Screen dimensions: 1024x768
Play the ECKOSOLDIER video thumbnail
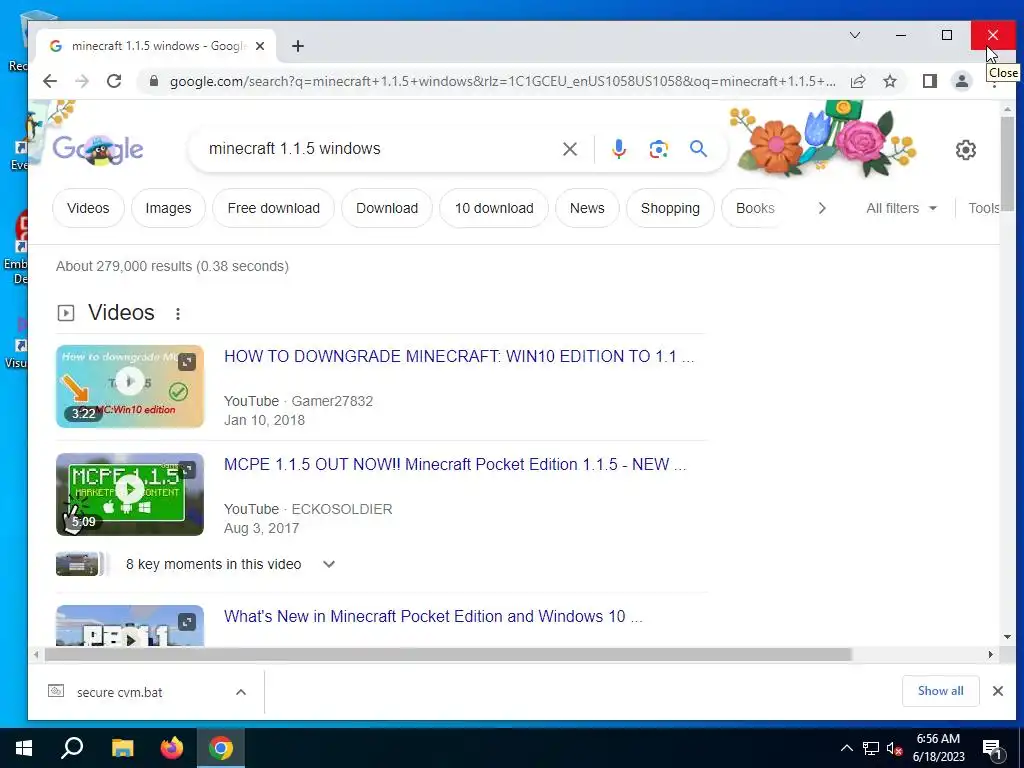tap(130, 494)
